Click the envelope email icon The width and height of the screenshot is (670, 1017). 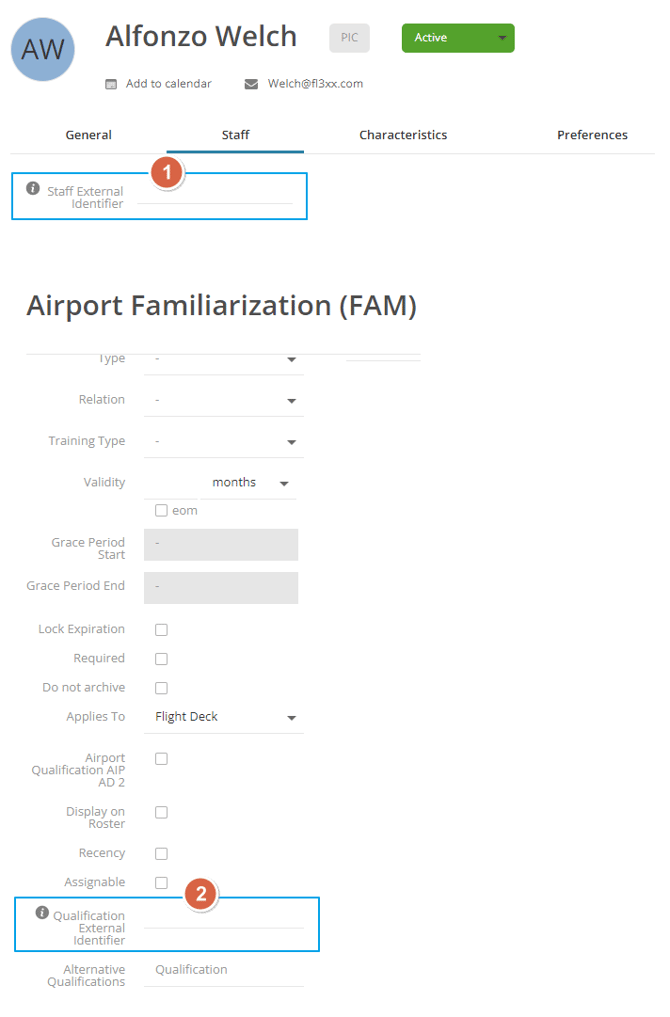[252, 84]
